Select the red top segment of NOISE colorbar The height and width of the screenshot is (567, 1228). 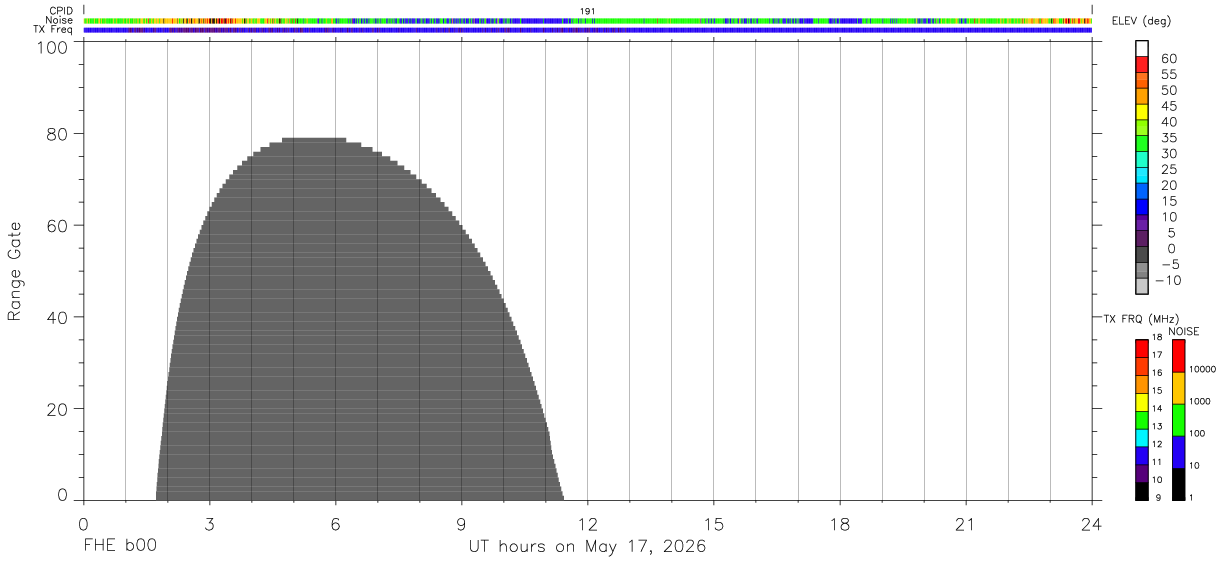pos(1178,356)
